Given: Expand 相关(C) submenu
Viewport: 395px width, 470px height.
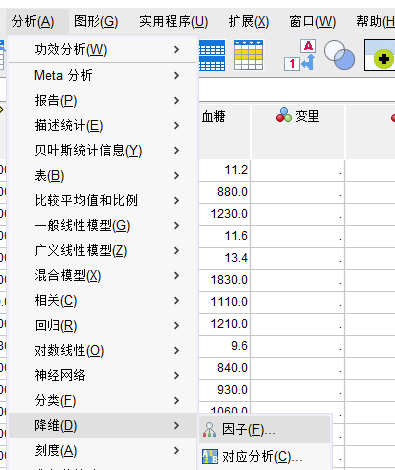Looking at the screenshot, I should (102, 301).
